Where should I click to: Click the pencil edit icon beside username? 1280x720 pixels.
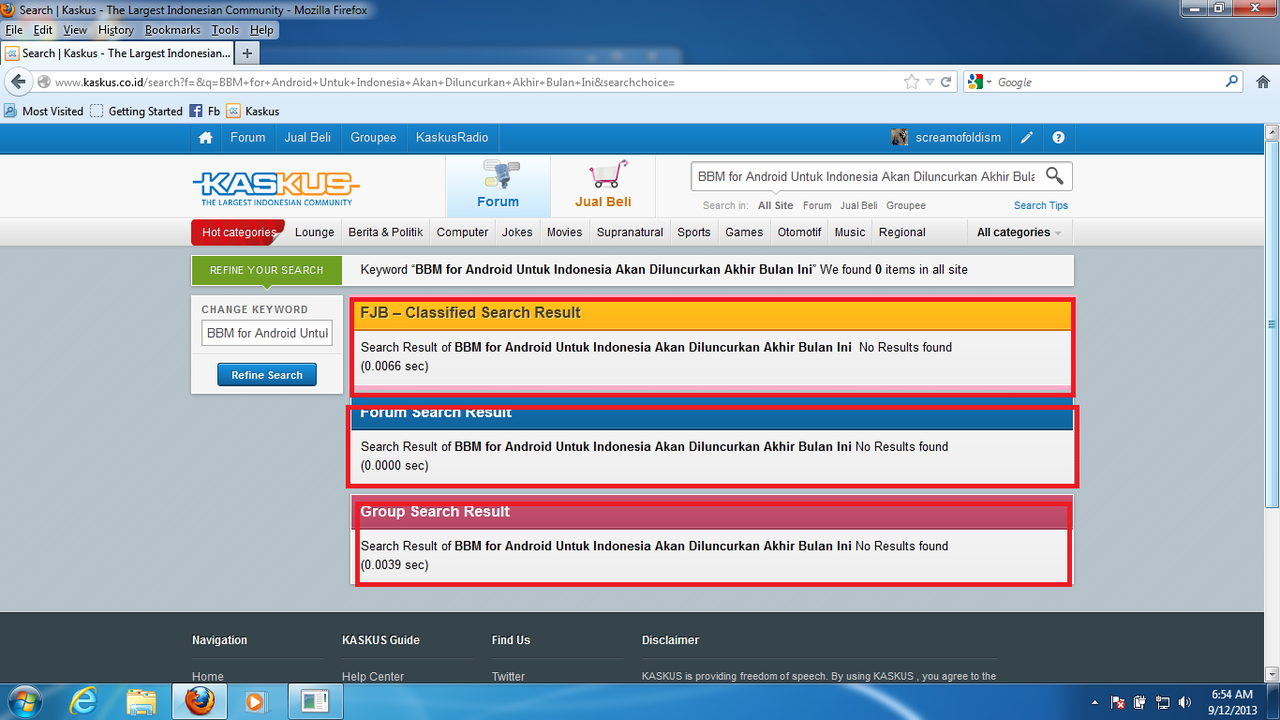[1027, 138]
